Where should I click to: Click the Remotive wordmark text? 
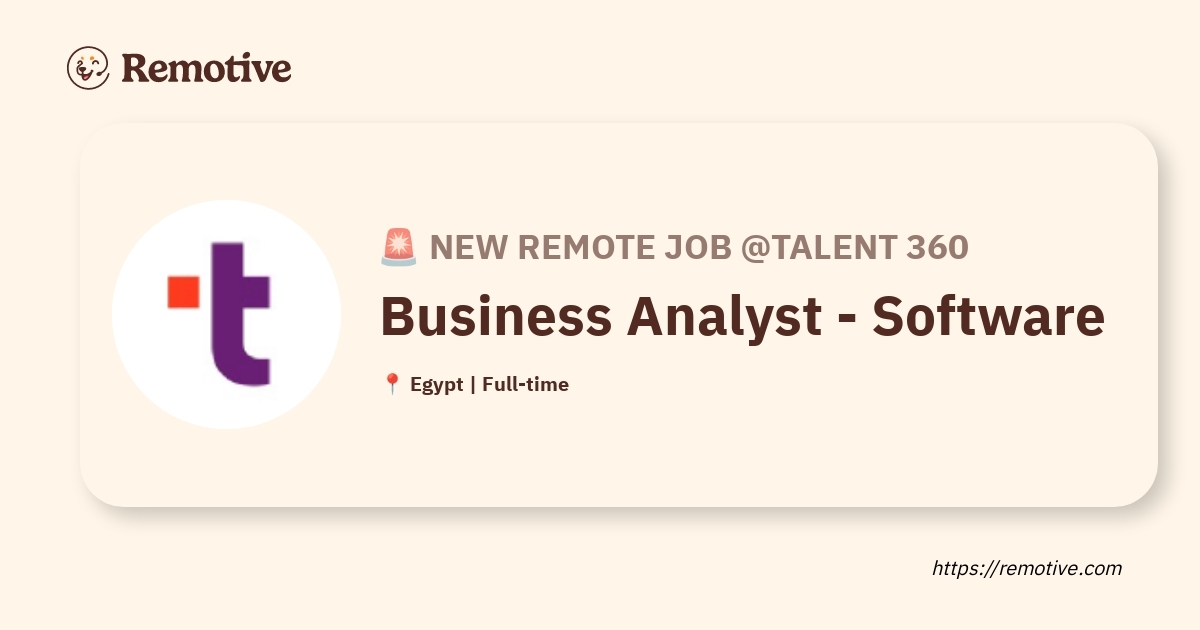(x=206, y=68)
